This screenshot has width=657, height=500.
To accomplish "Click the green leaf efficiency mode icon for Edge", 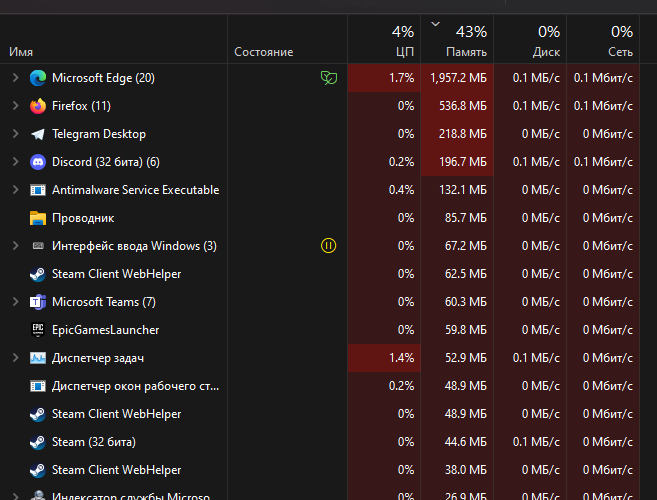I will 328,78.
